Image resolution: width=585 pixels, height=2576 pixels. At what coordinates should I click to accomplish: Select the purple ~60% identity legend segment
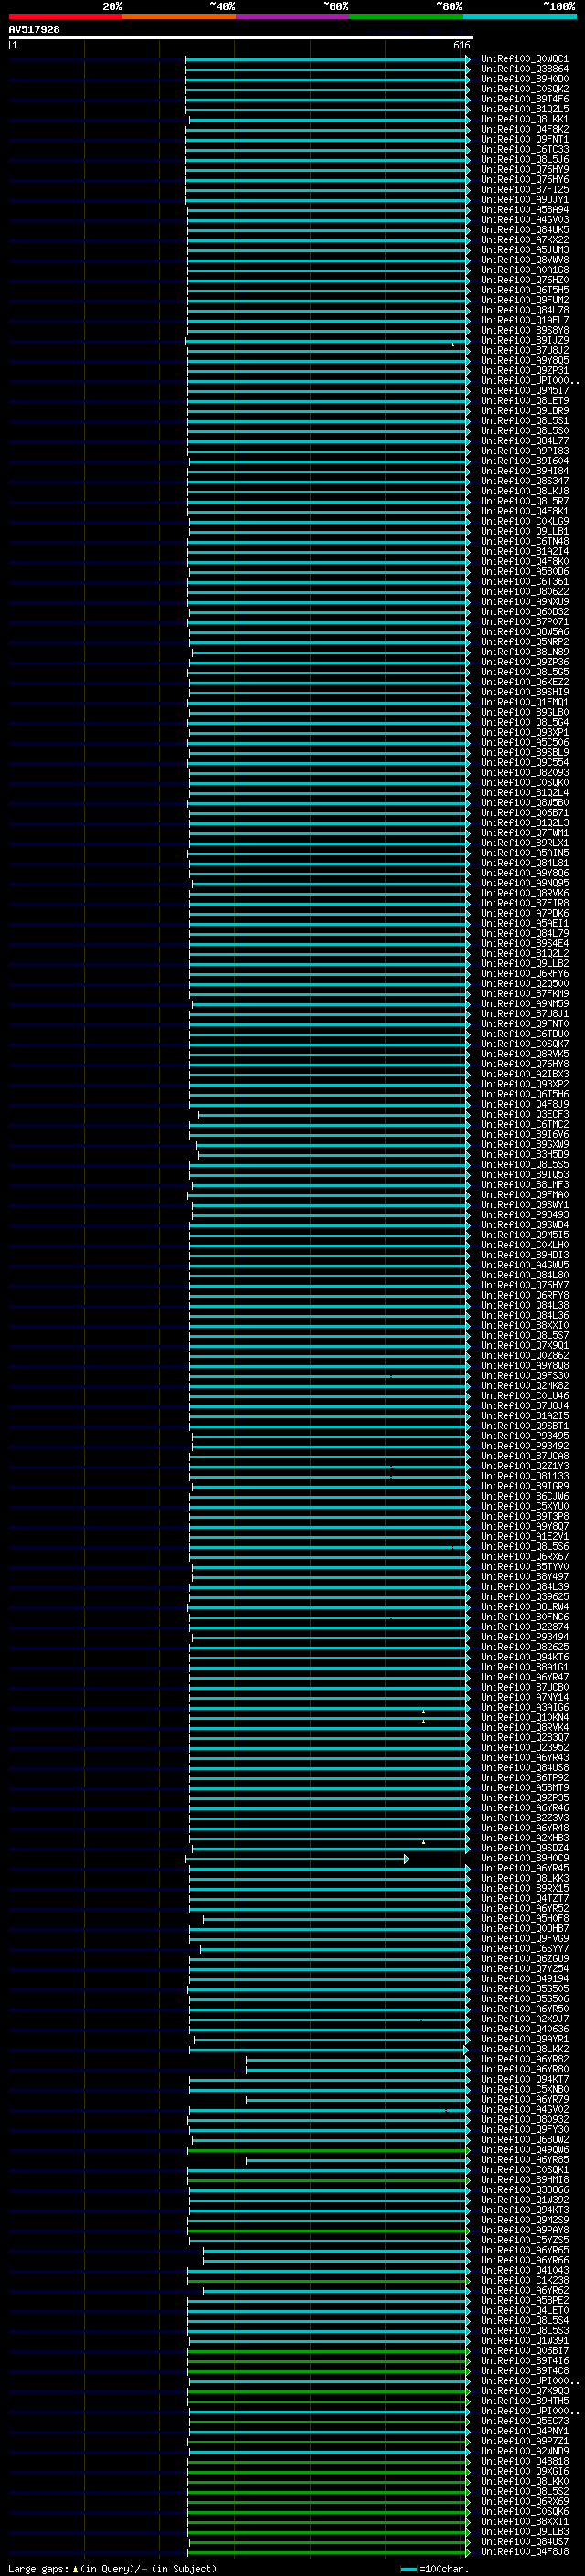pyautogui.click(x=293, y=16)
